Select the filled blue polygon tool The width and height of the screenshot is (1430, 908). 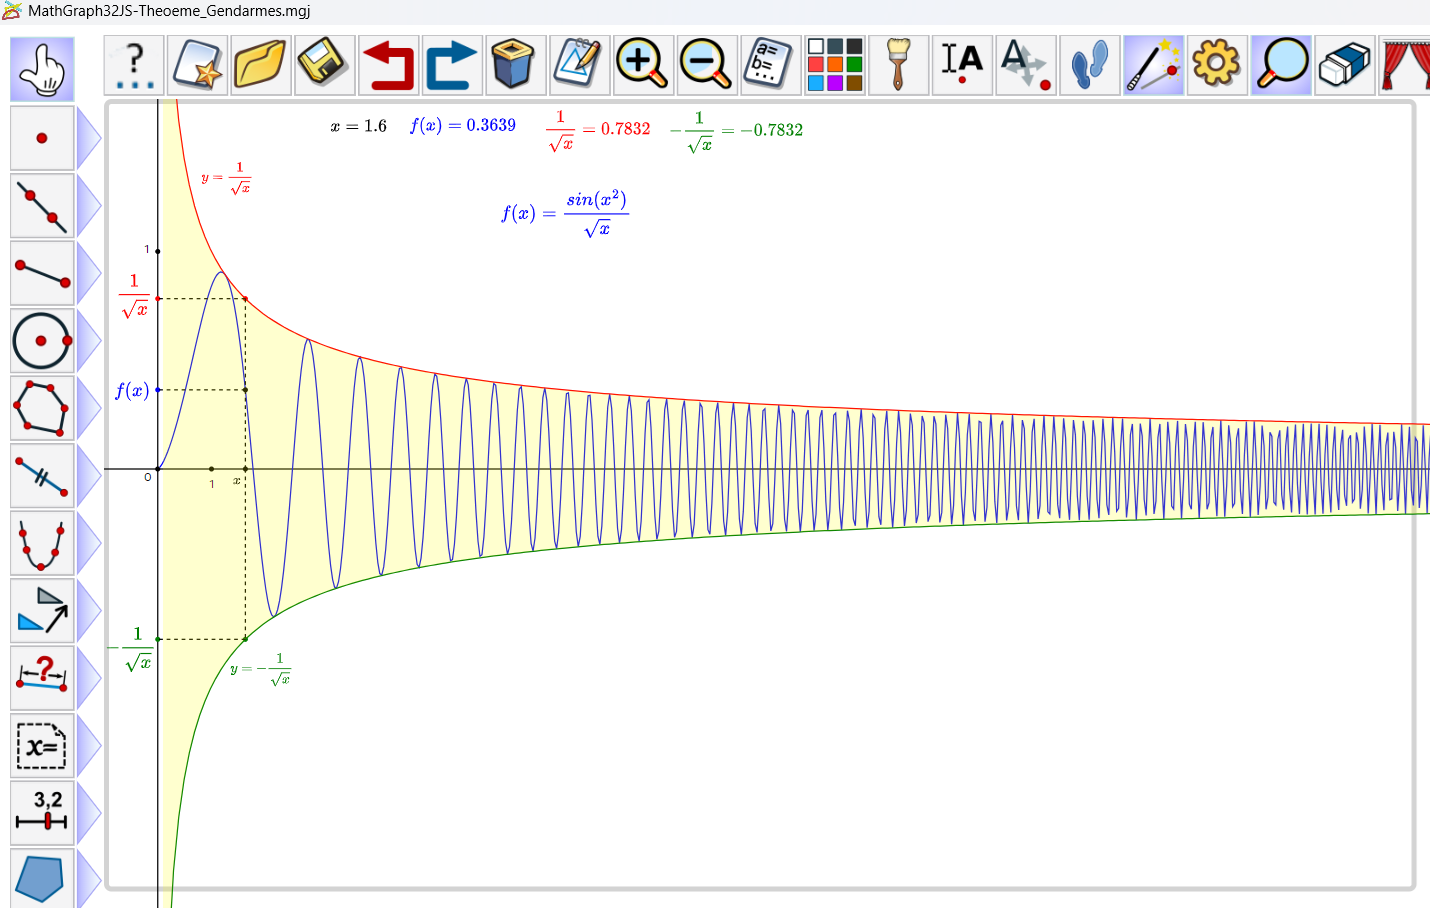[42, 879]
